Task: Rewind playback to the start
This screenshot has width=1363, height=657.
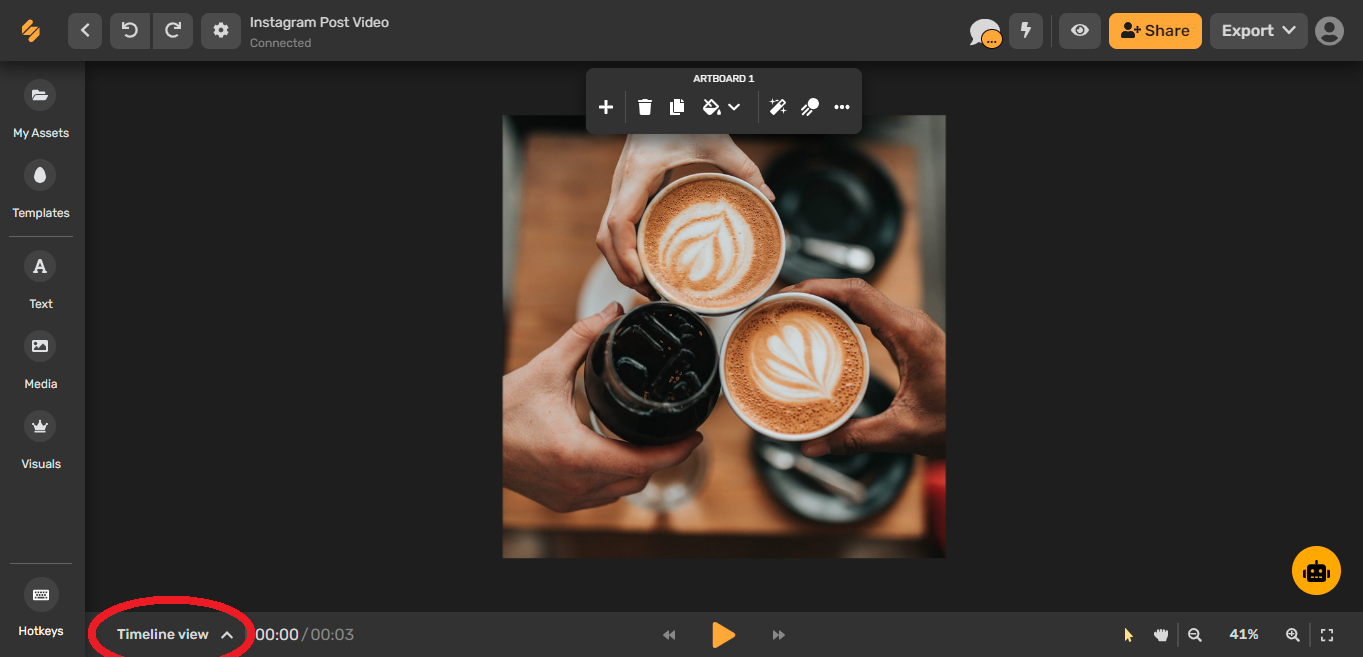Action: click(x=669, y=635)
